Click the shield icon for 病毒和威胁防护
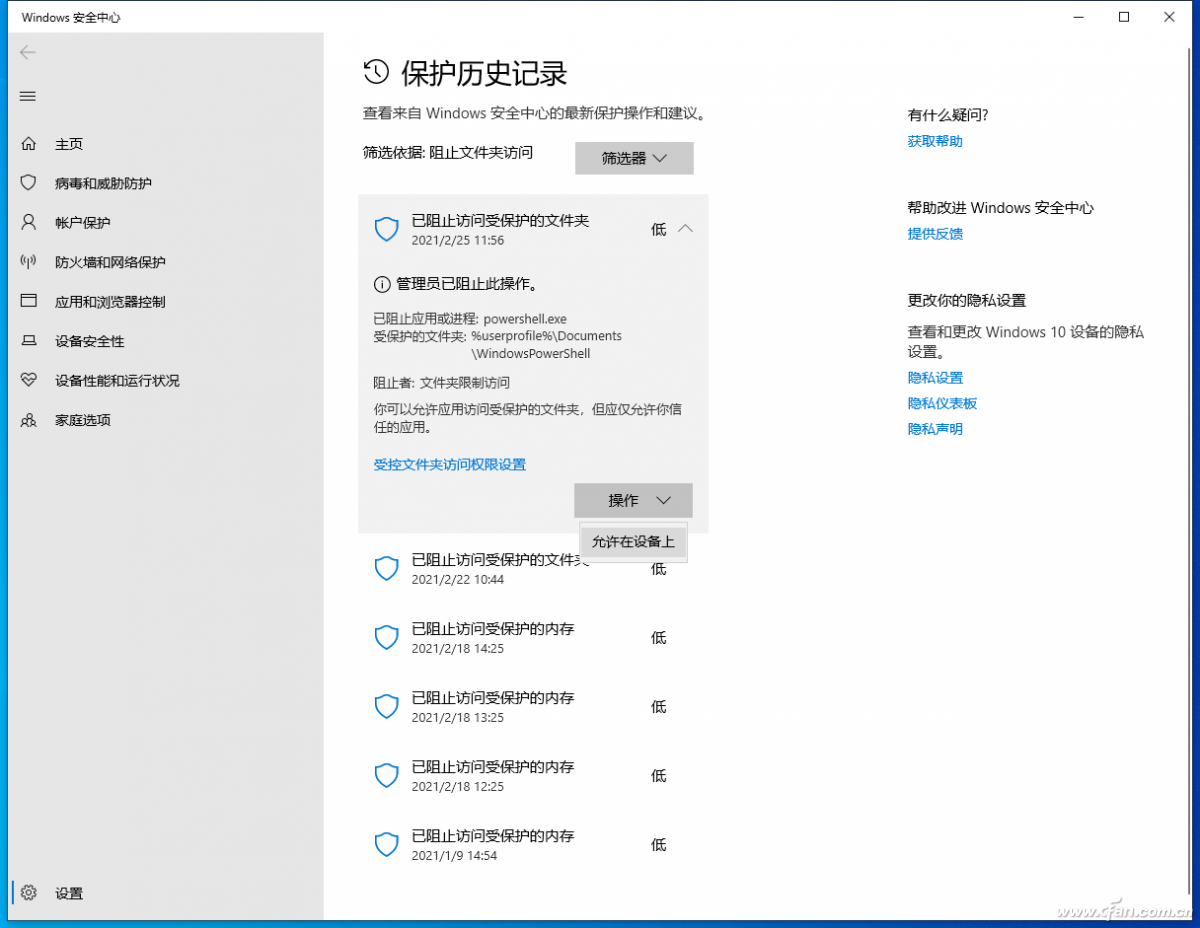 tap(29, 183)
